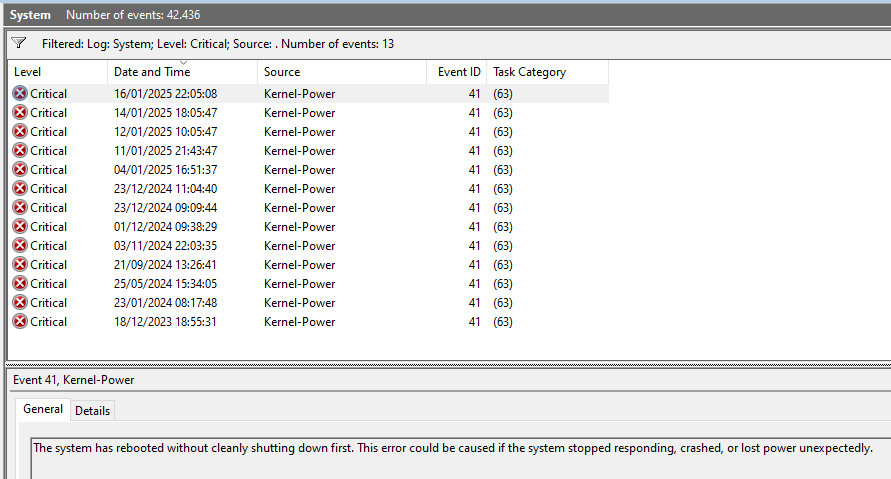
Task: Select the date 23/12/2024 09:09:44
Action: [x=165, y=207]
